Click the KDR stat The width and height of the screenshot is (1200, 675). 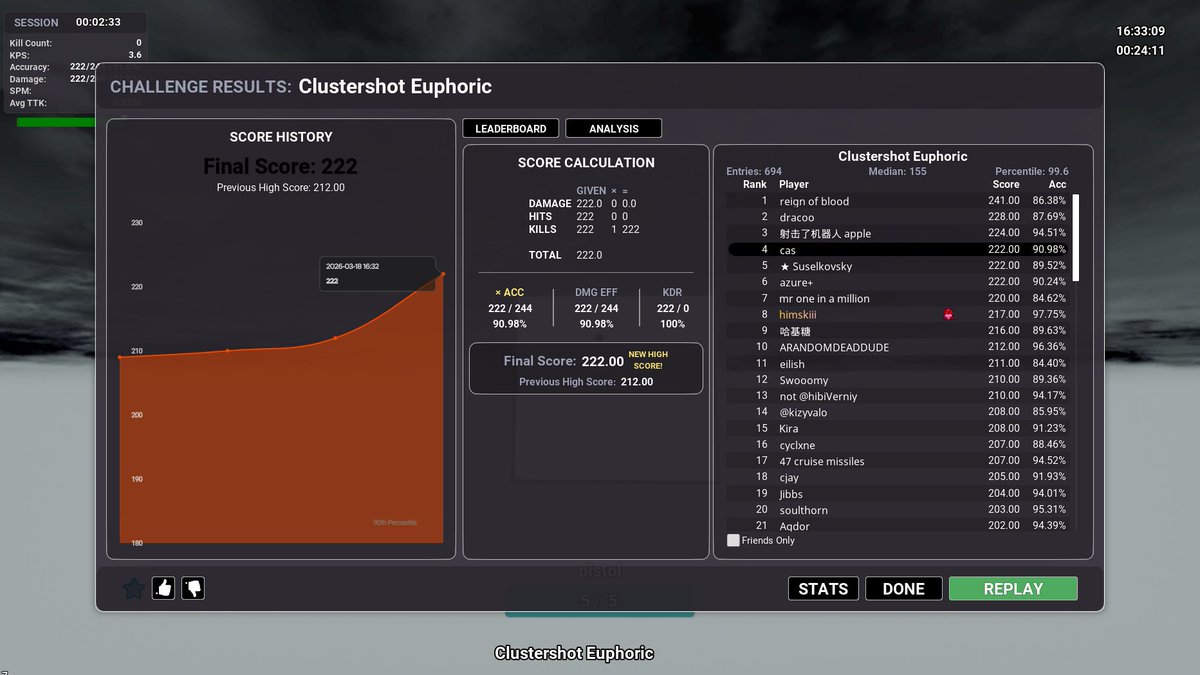click(x=672, y=308)
